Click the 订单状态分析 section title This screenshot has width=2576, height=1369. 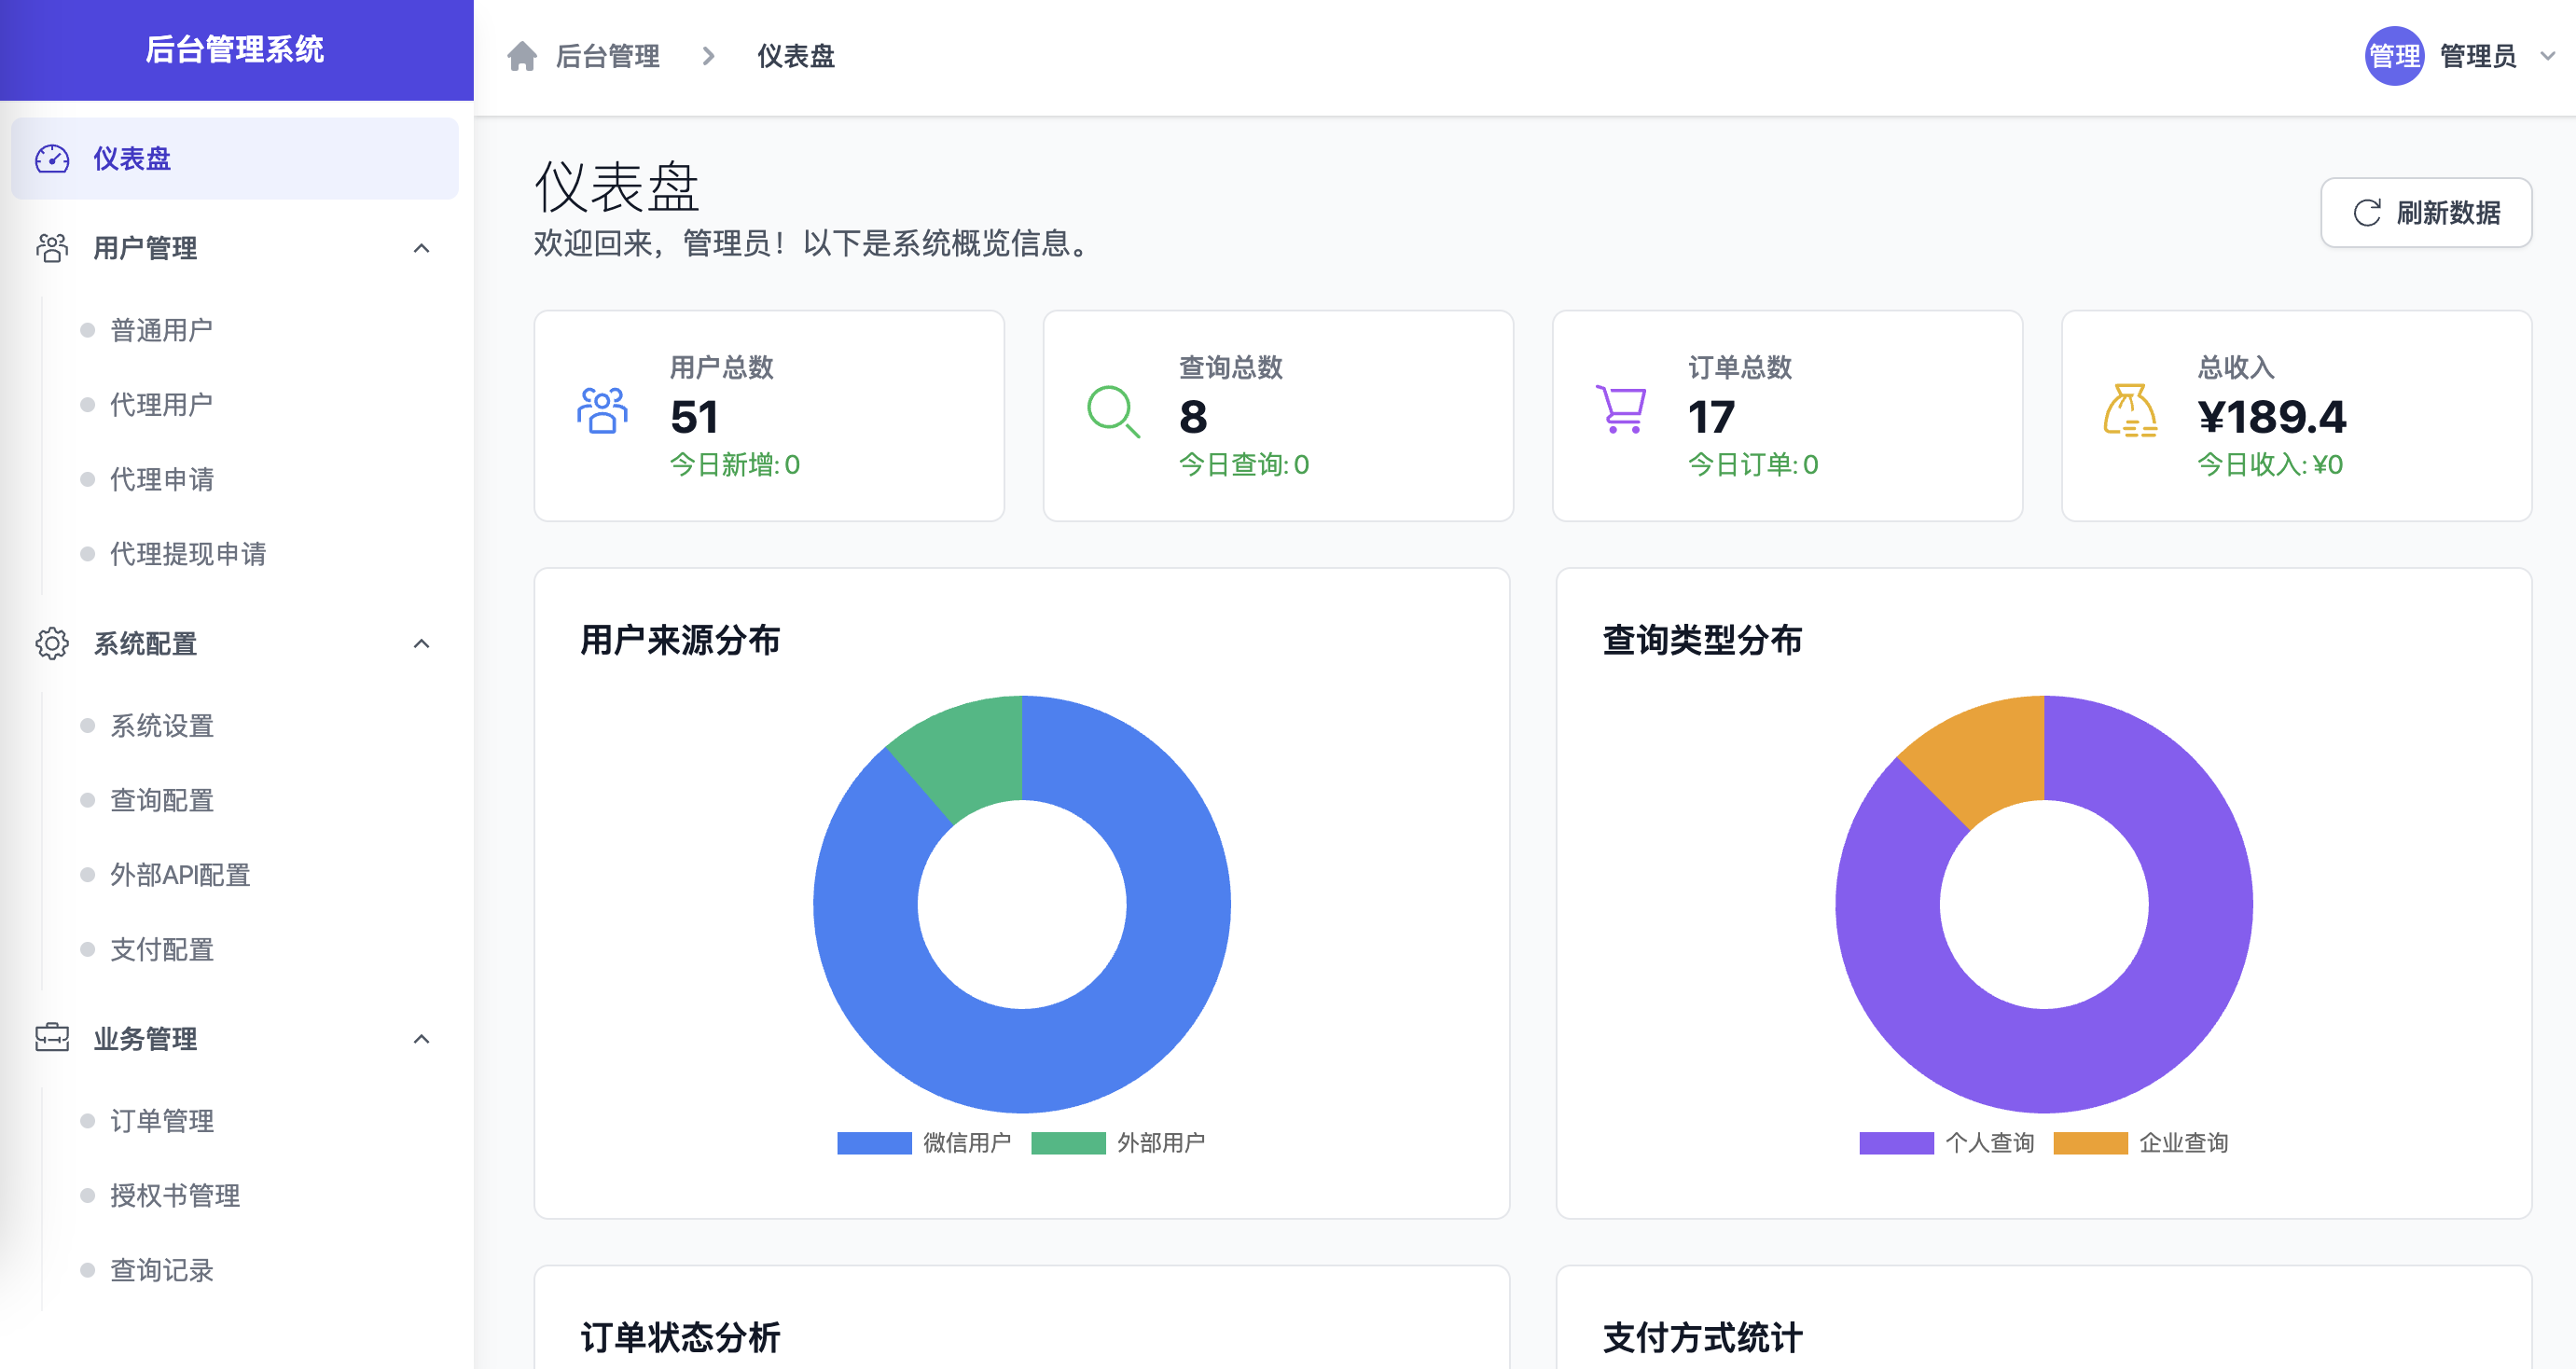pos(680,1338)
